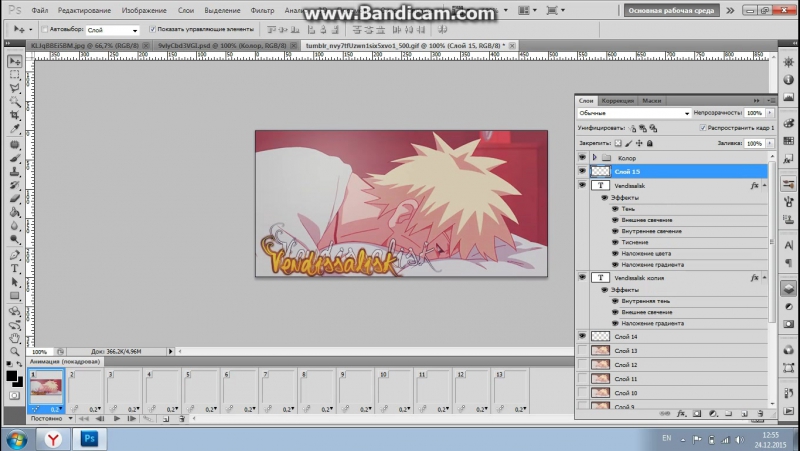Image resolution: width=800 pixels, height=451 pixels.
Task: Collapse effects of Vendissalisk layer
Action: 764,185
